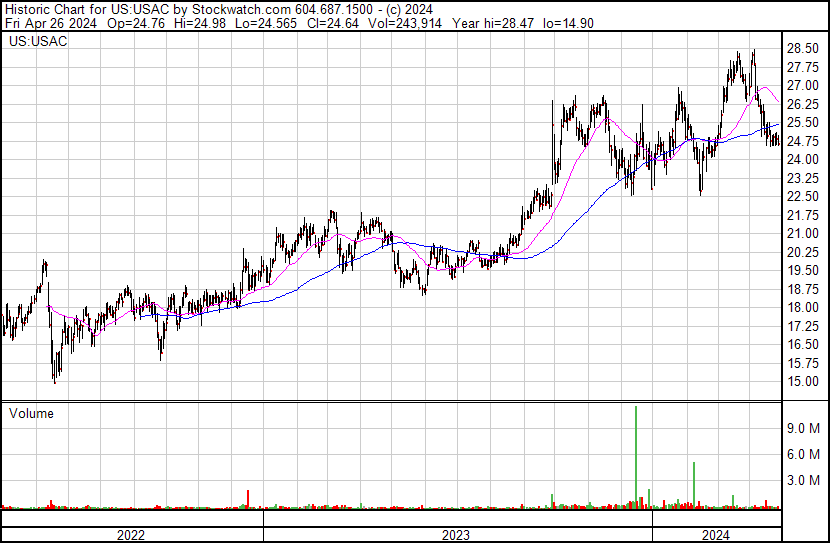Click the red volume bar in late 2022
830x543 pixels.
[x=248, y=499]
